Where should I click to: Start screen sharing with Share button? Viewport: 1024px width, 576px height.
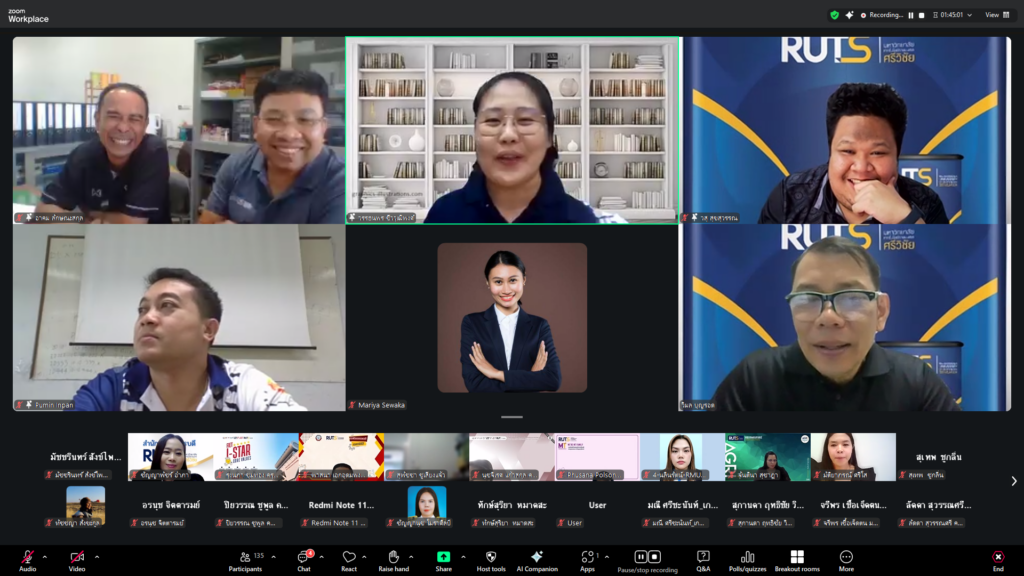pyautogui.click(x=443, y=558)
